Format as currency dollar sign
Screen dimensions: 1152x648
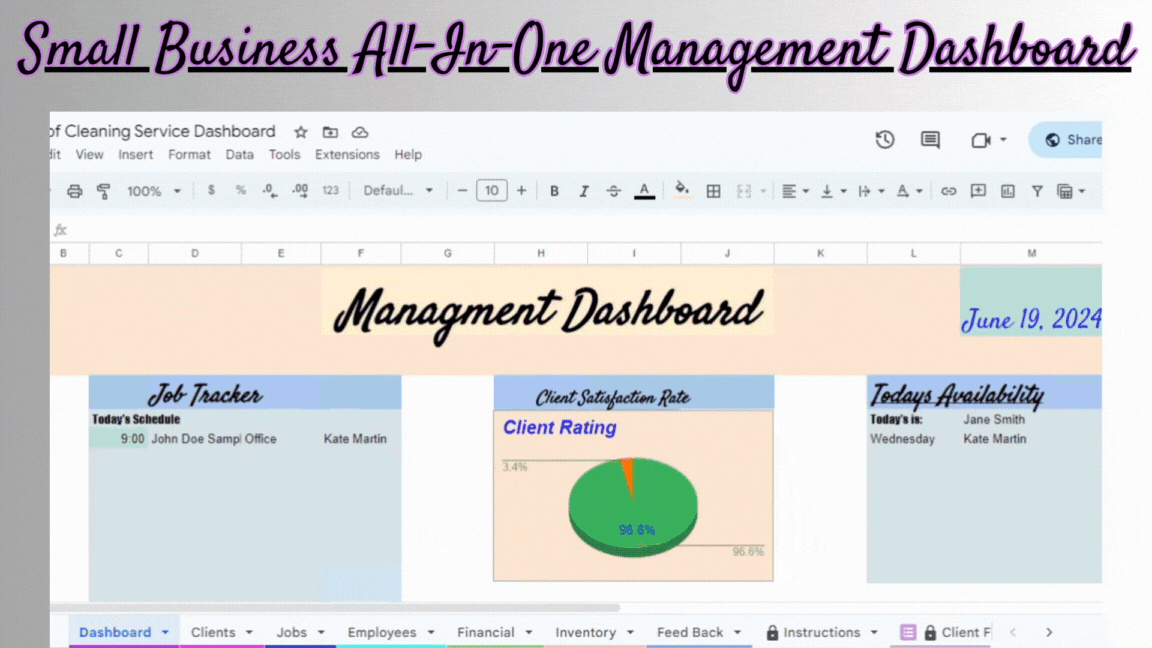click(x=211, y=190)
